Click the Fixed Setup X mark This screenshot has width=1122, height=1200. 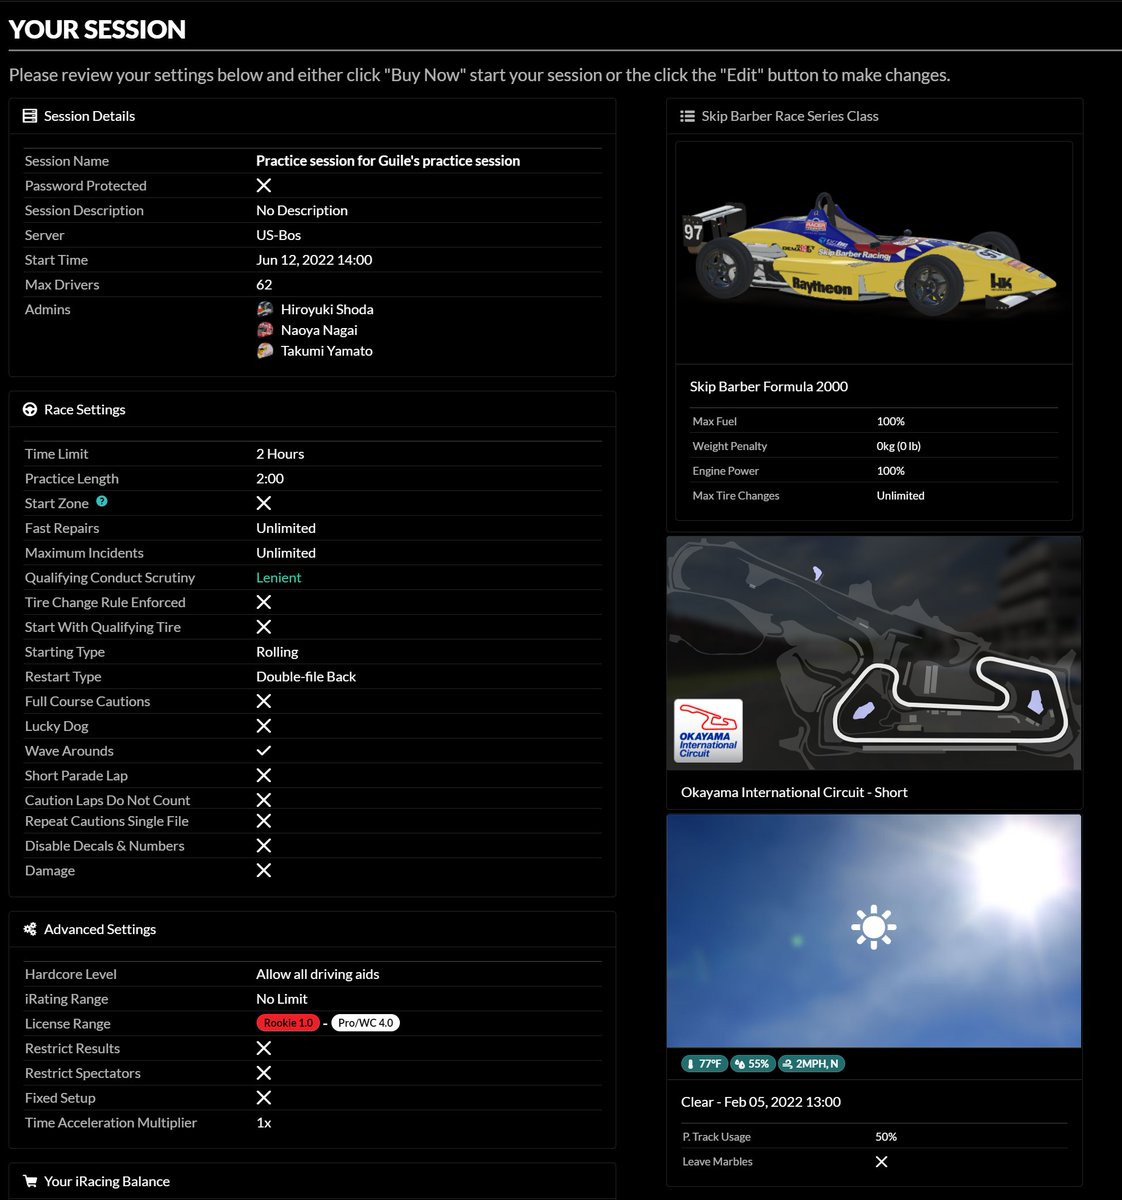pos(264,1098)
